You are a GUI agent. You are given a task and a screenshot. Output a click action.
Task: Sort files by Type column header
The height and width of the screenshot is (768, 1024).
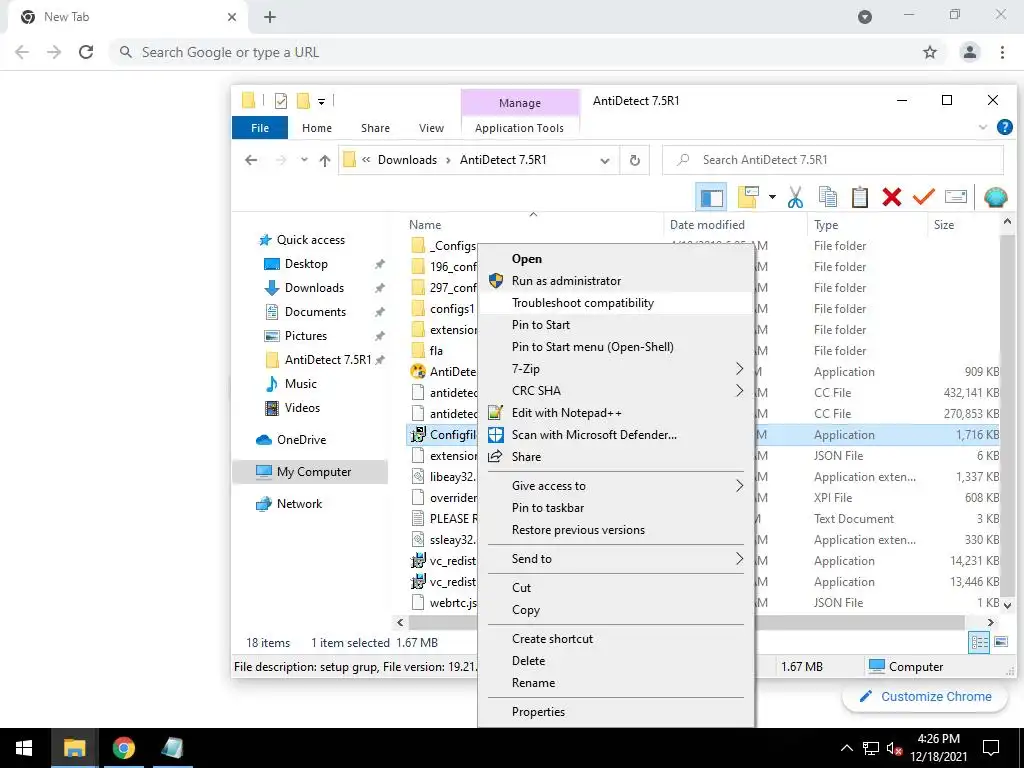click(826, 225)
